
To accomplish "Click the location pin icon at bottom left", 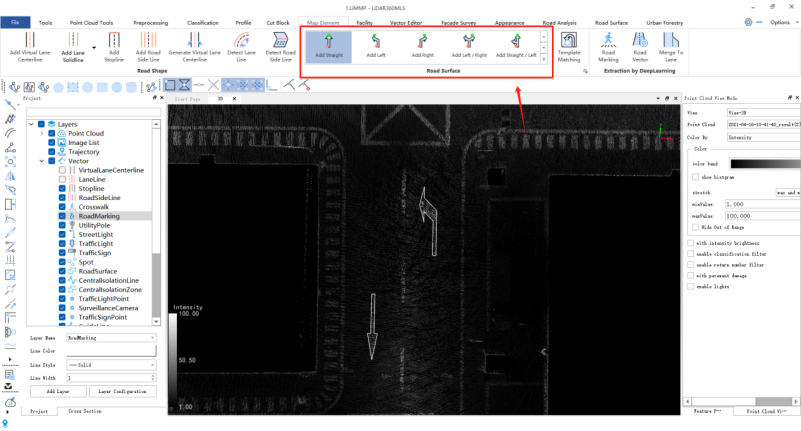I will [x=5, y=423].
